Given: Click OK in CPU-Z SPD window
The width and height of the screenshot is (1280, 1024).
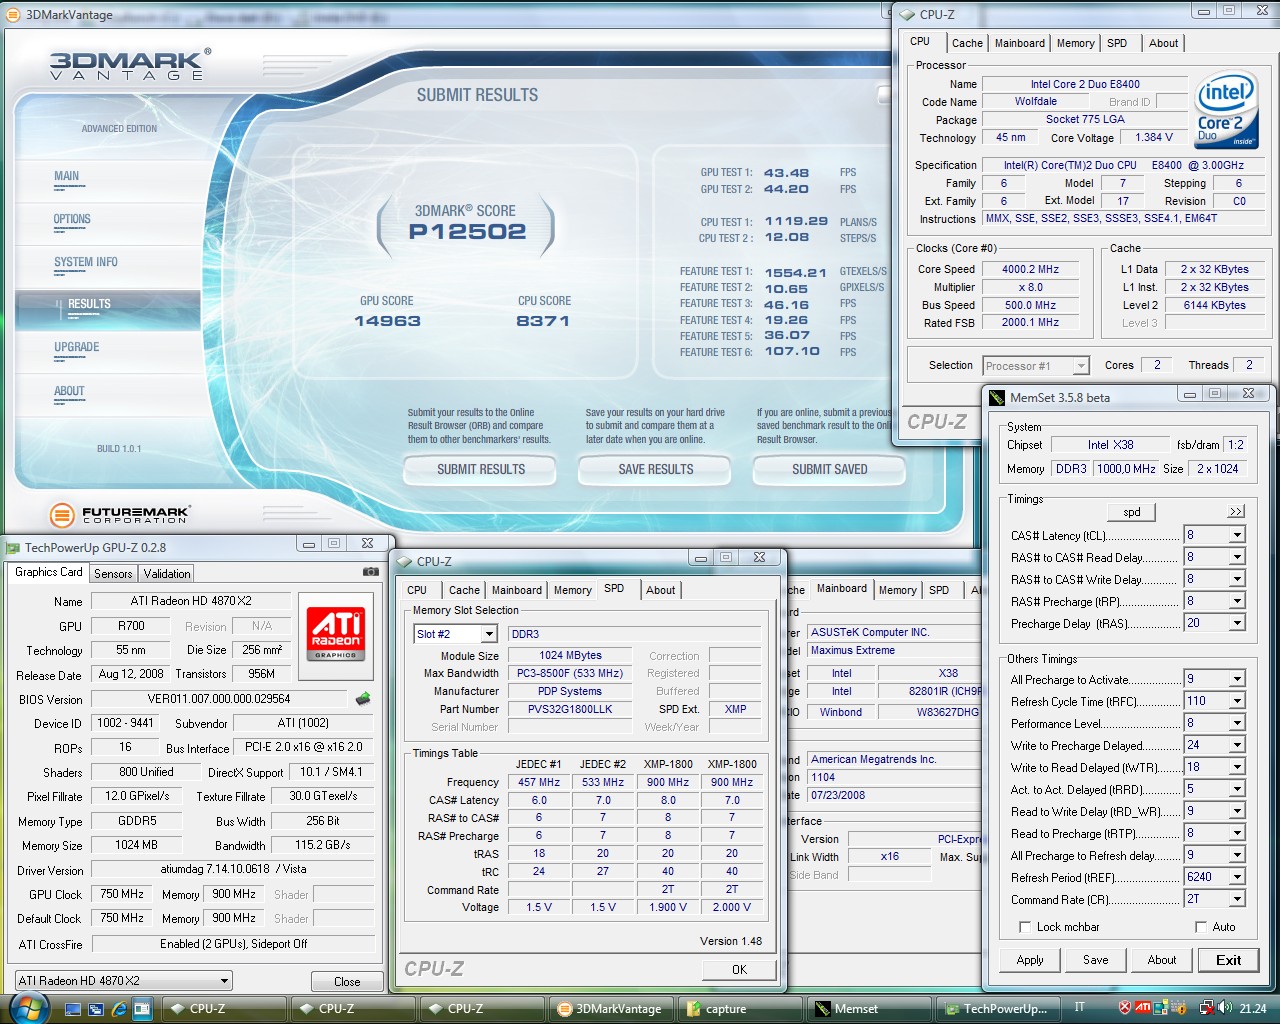Looking at the screenshot, I should pos(739,969).
